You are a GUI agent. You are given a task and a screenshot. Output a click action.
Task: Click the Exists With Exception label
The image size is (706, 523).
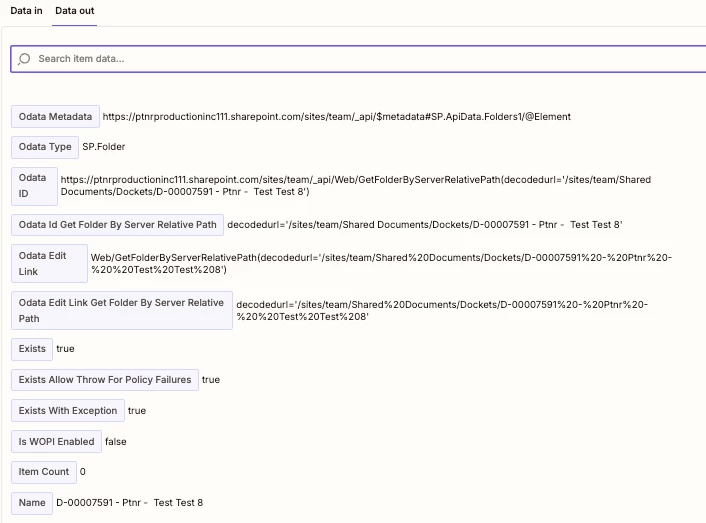click(x=68, y=410)
